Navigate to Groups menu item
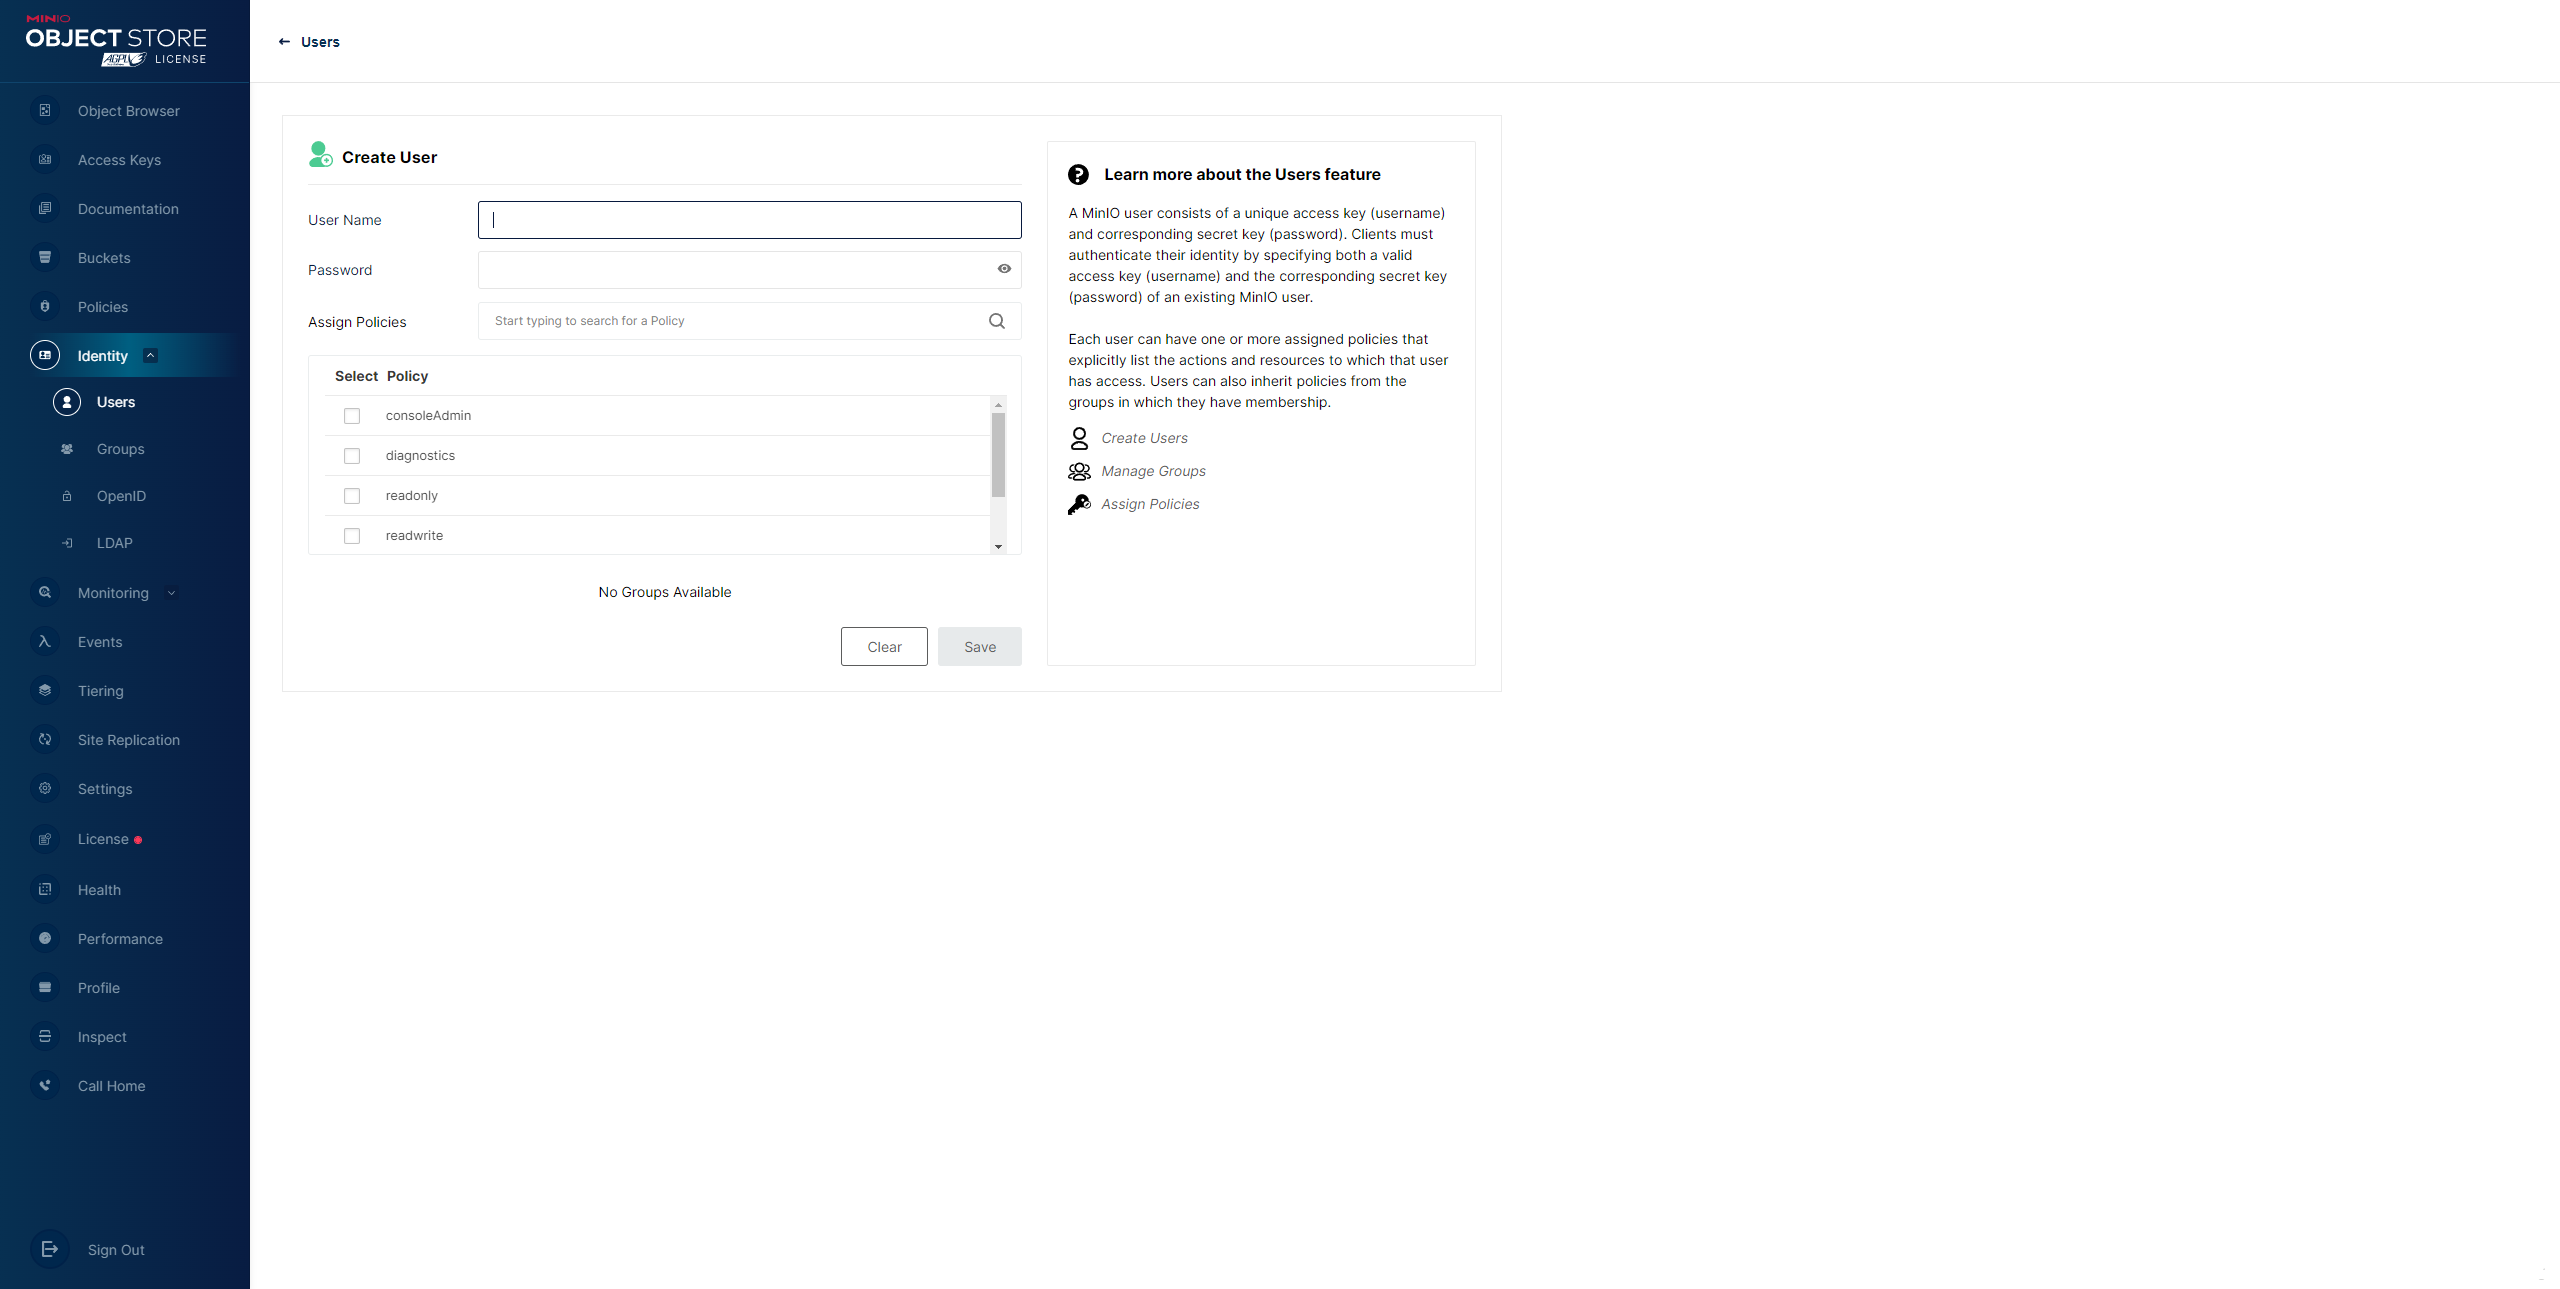 pyautogui.click(x=120, y=447)
